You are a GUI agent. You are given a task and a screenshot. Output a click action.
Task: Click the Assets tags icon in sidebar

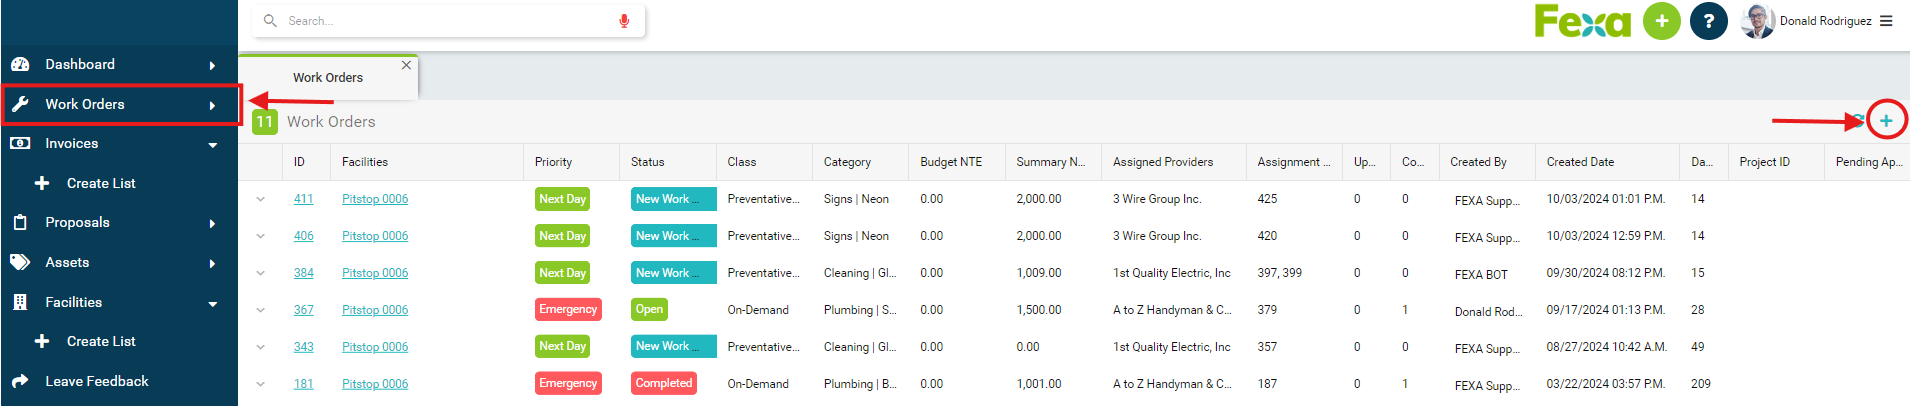(x=20, y=263)
